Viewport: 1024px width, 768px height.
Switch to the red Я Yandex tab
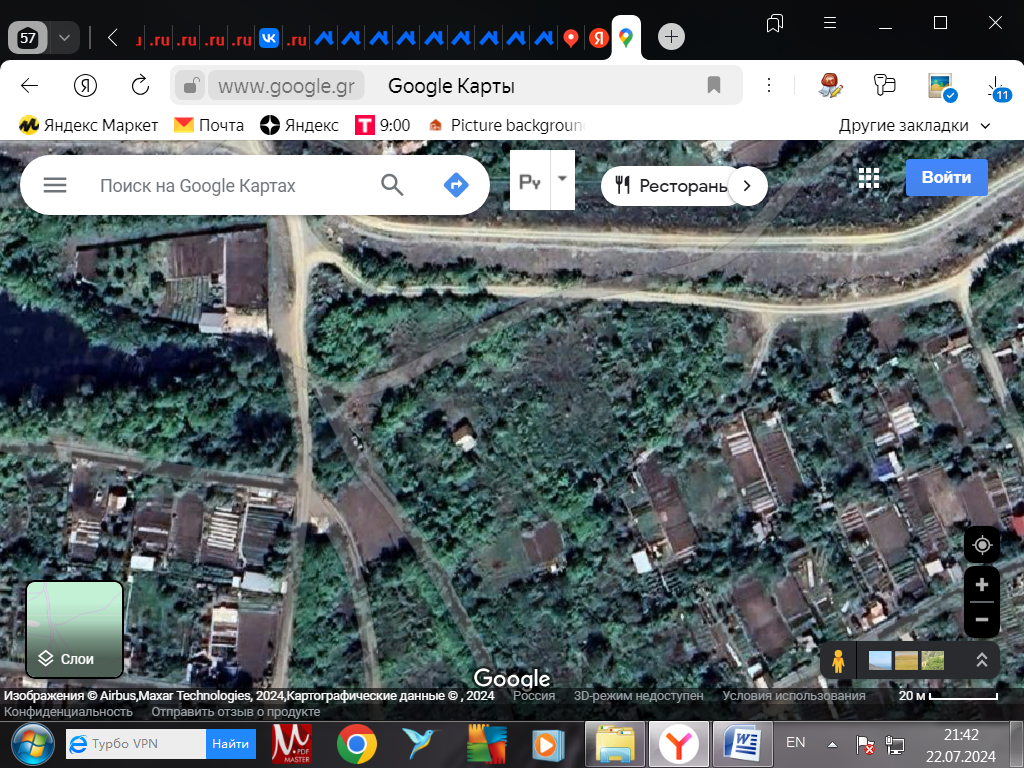[598, 38]
